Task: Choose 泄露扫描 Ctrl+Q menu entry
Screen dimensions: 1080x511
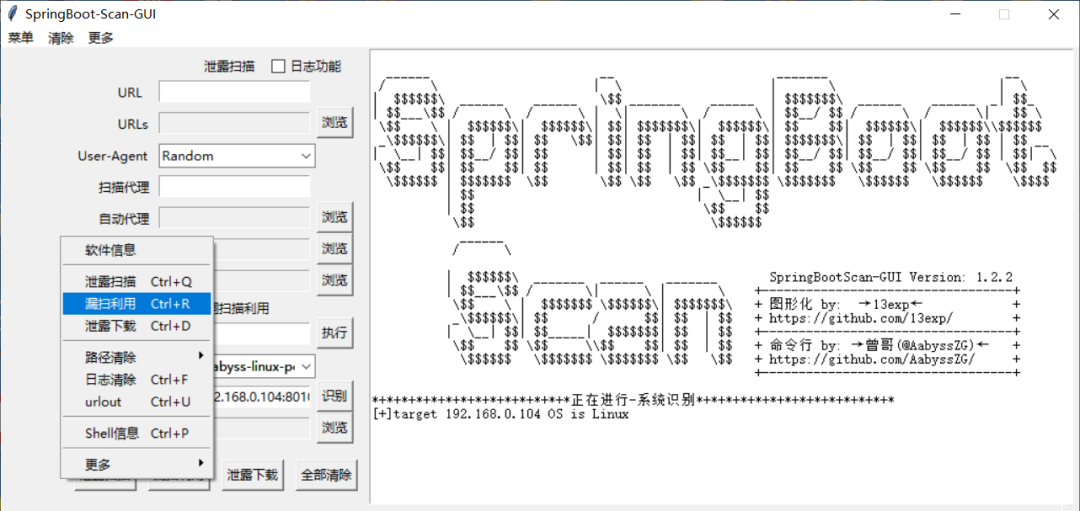Action: tap(136, 282)
